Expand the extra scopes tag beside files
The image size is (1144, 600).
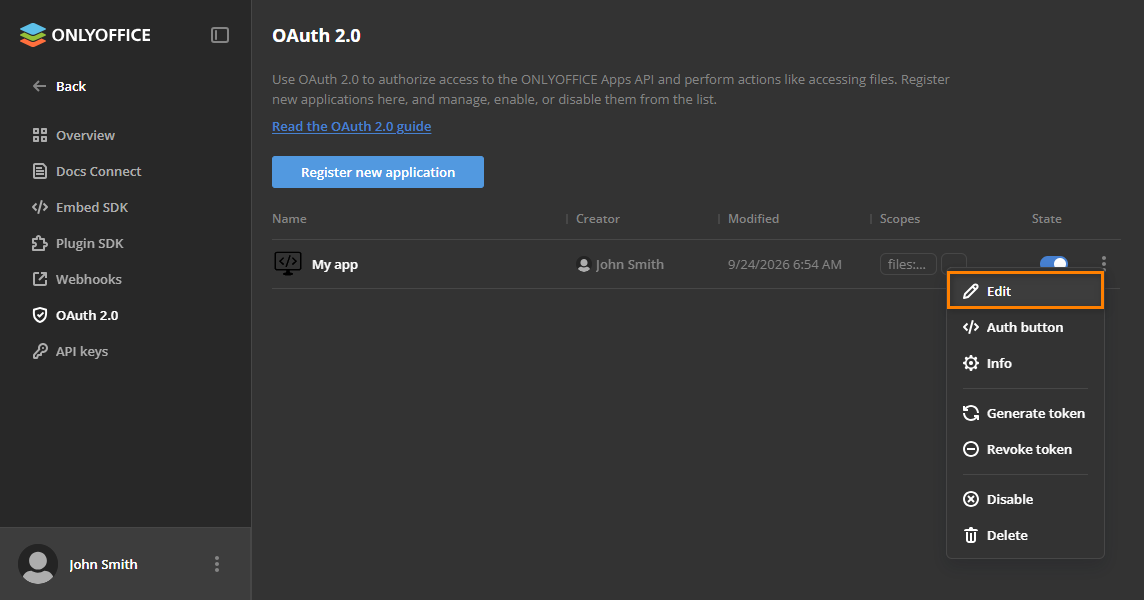(954, 261)
